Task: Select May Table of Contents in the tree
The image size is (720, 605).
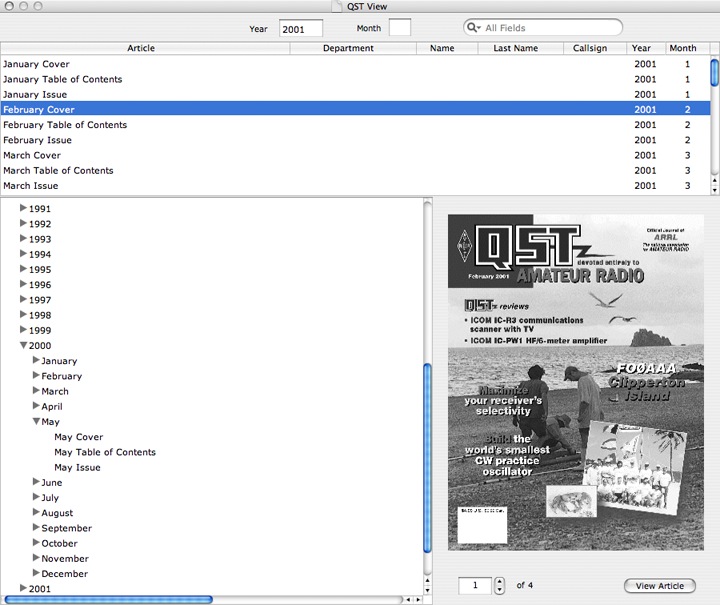Action: (x=105, y=452)
